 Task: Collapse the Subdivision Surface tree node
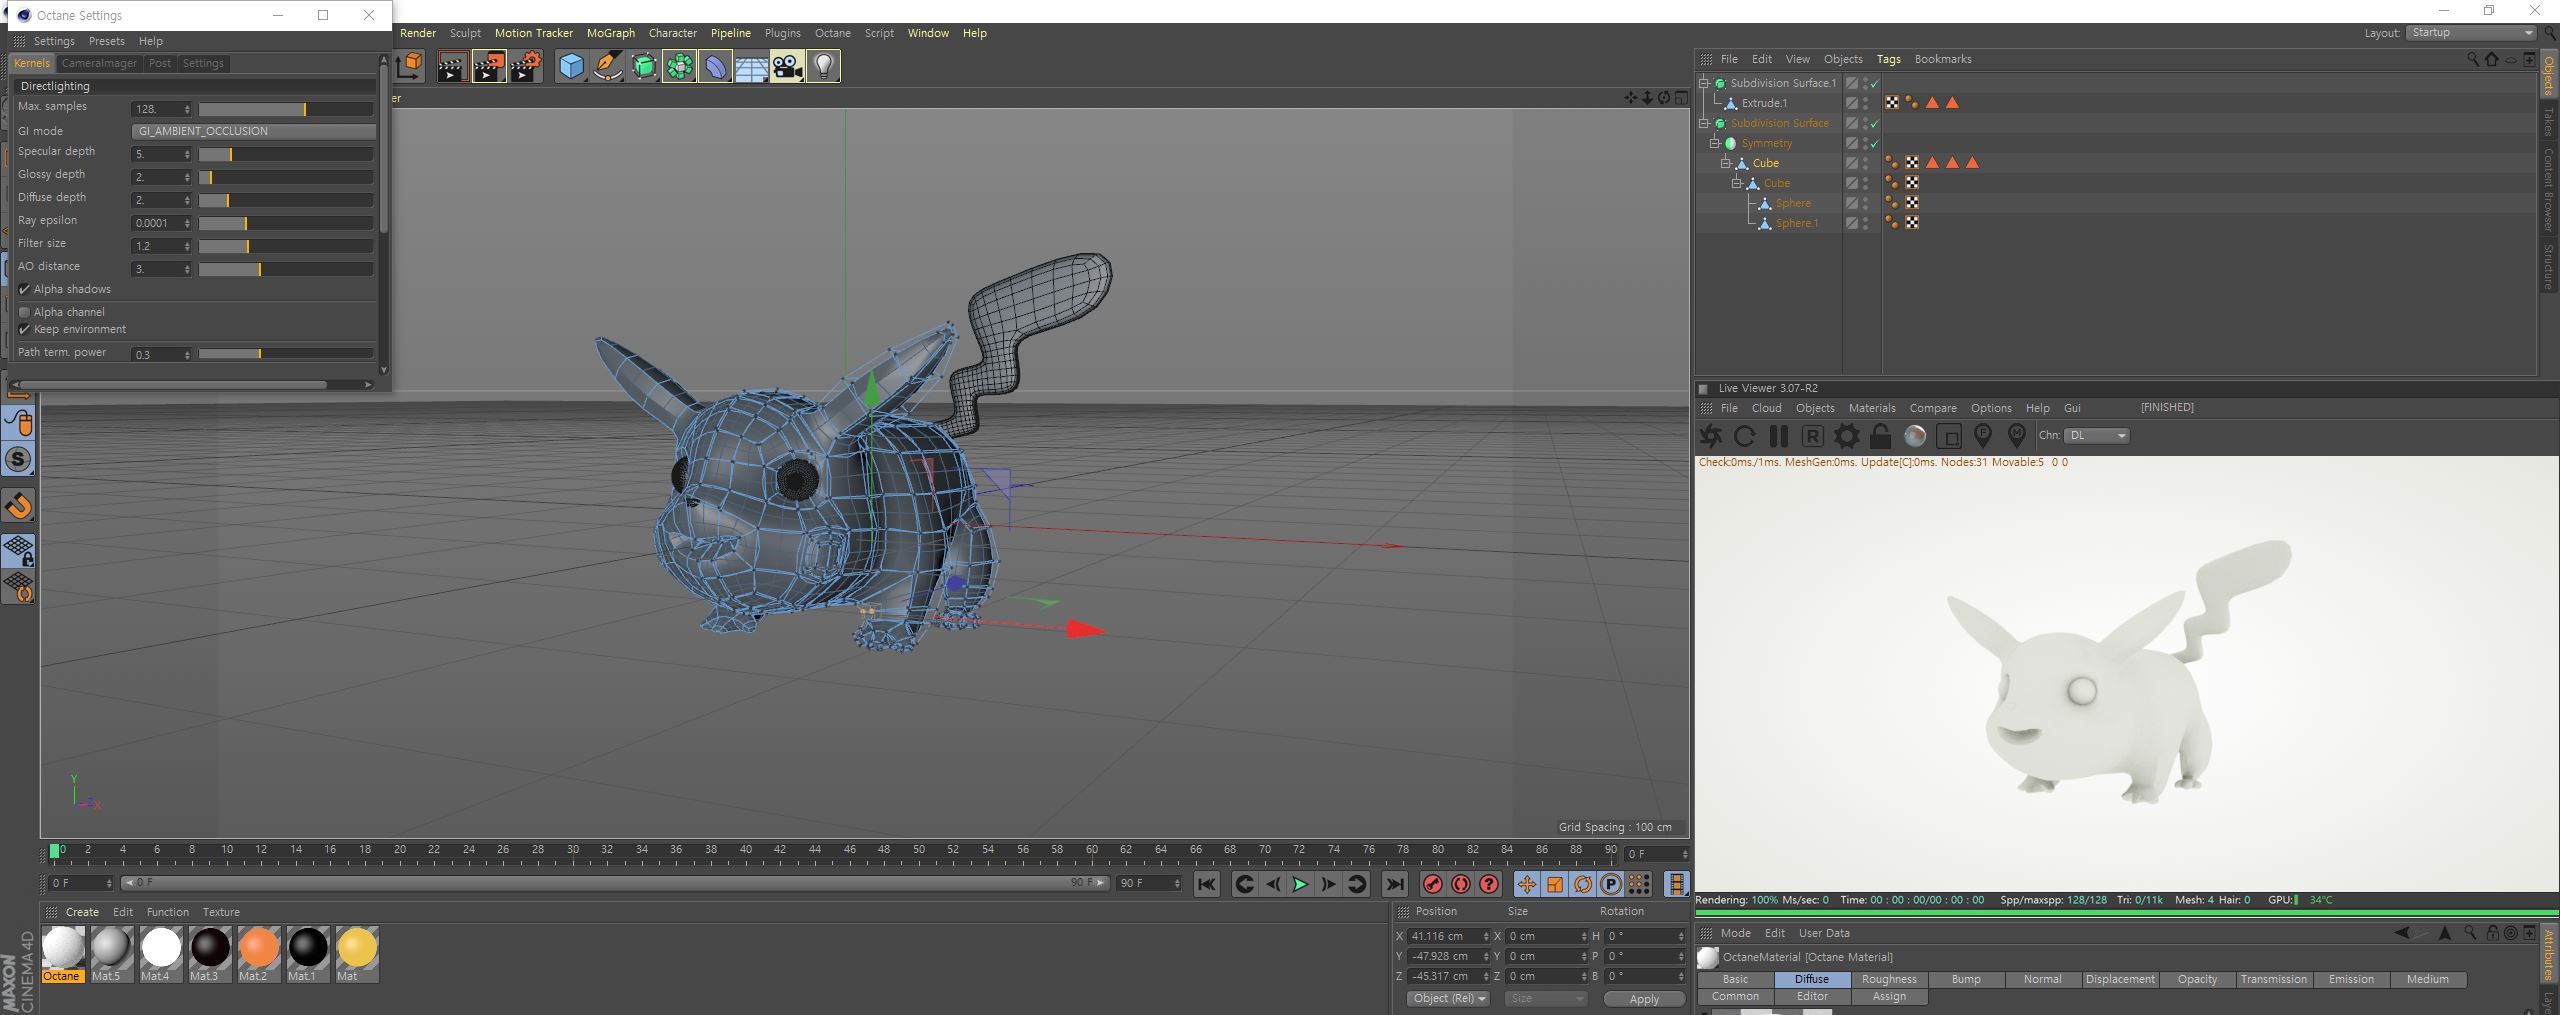click(x=1704, y=123)
